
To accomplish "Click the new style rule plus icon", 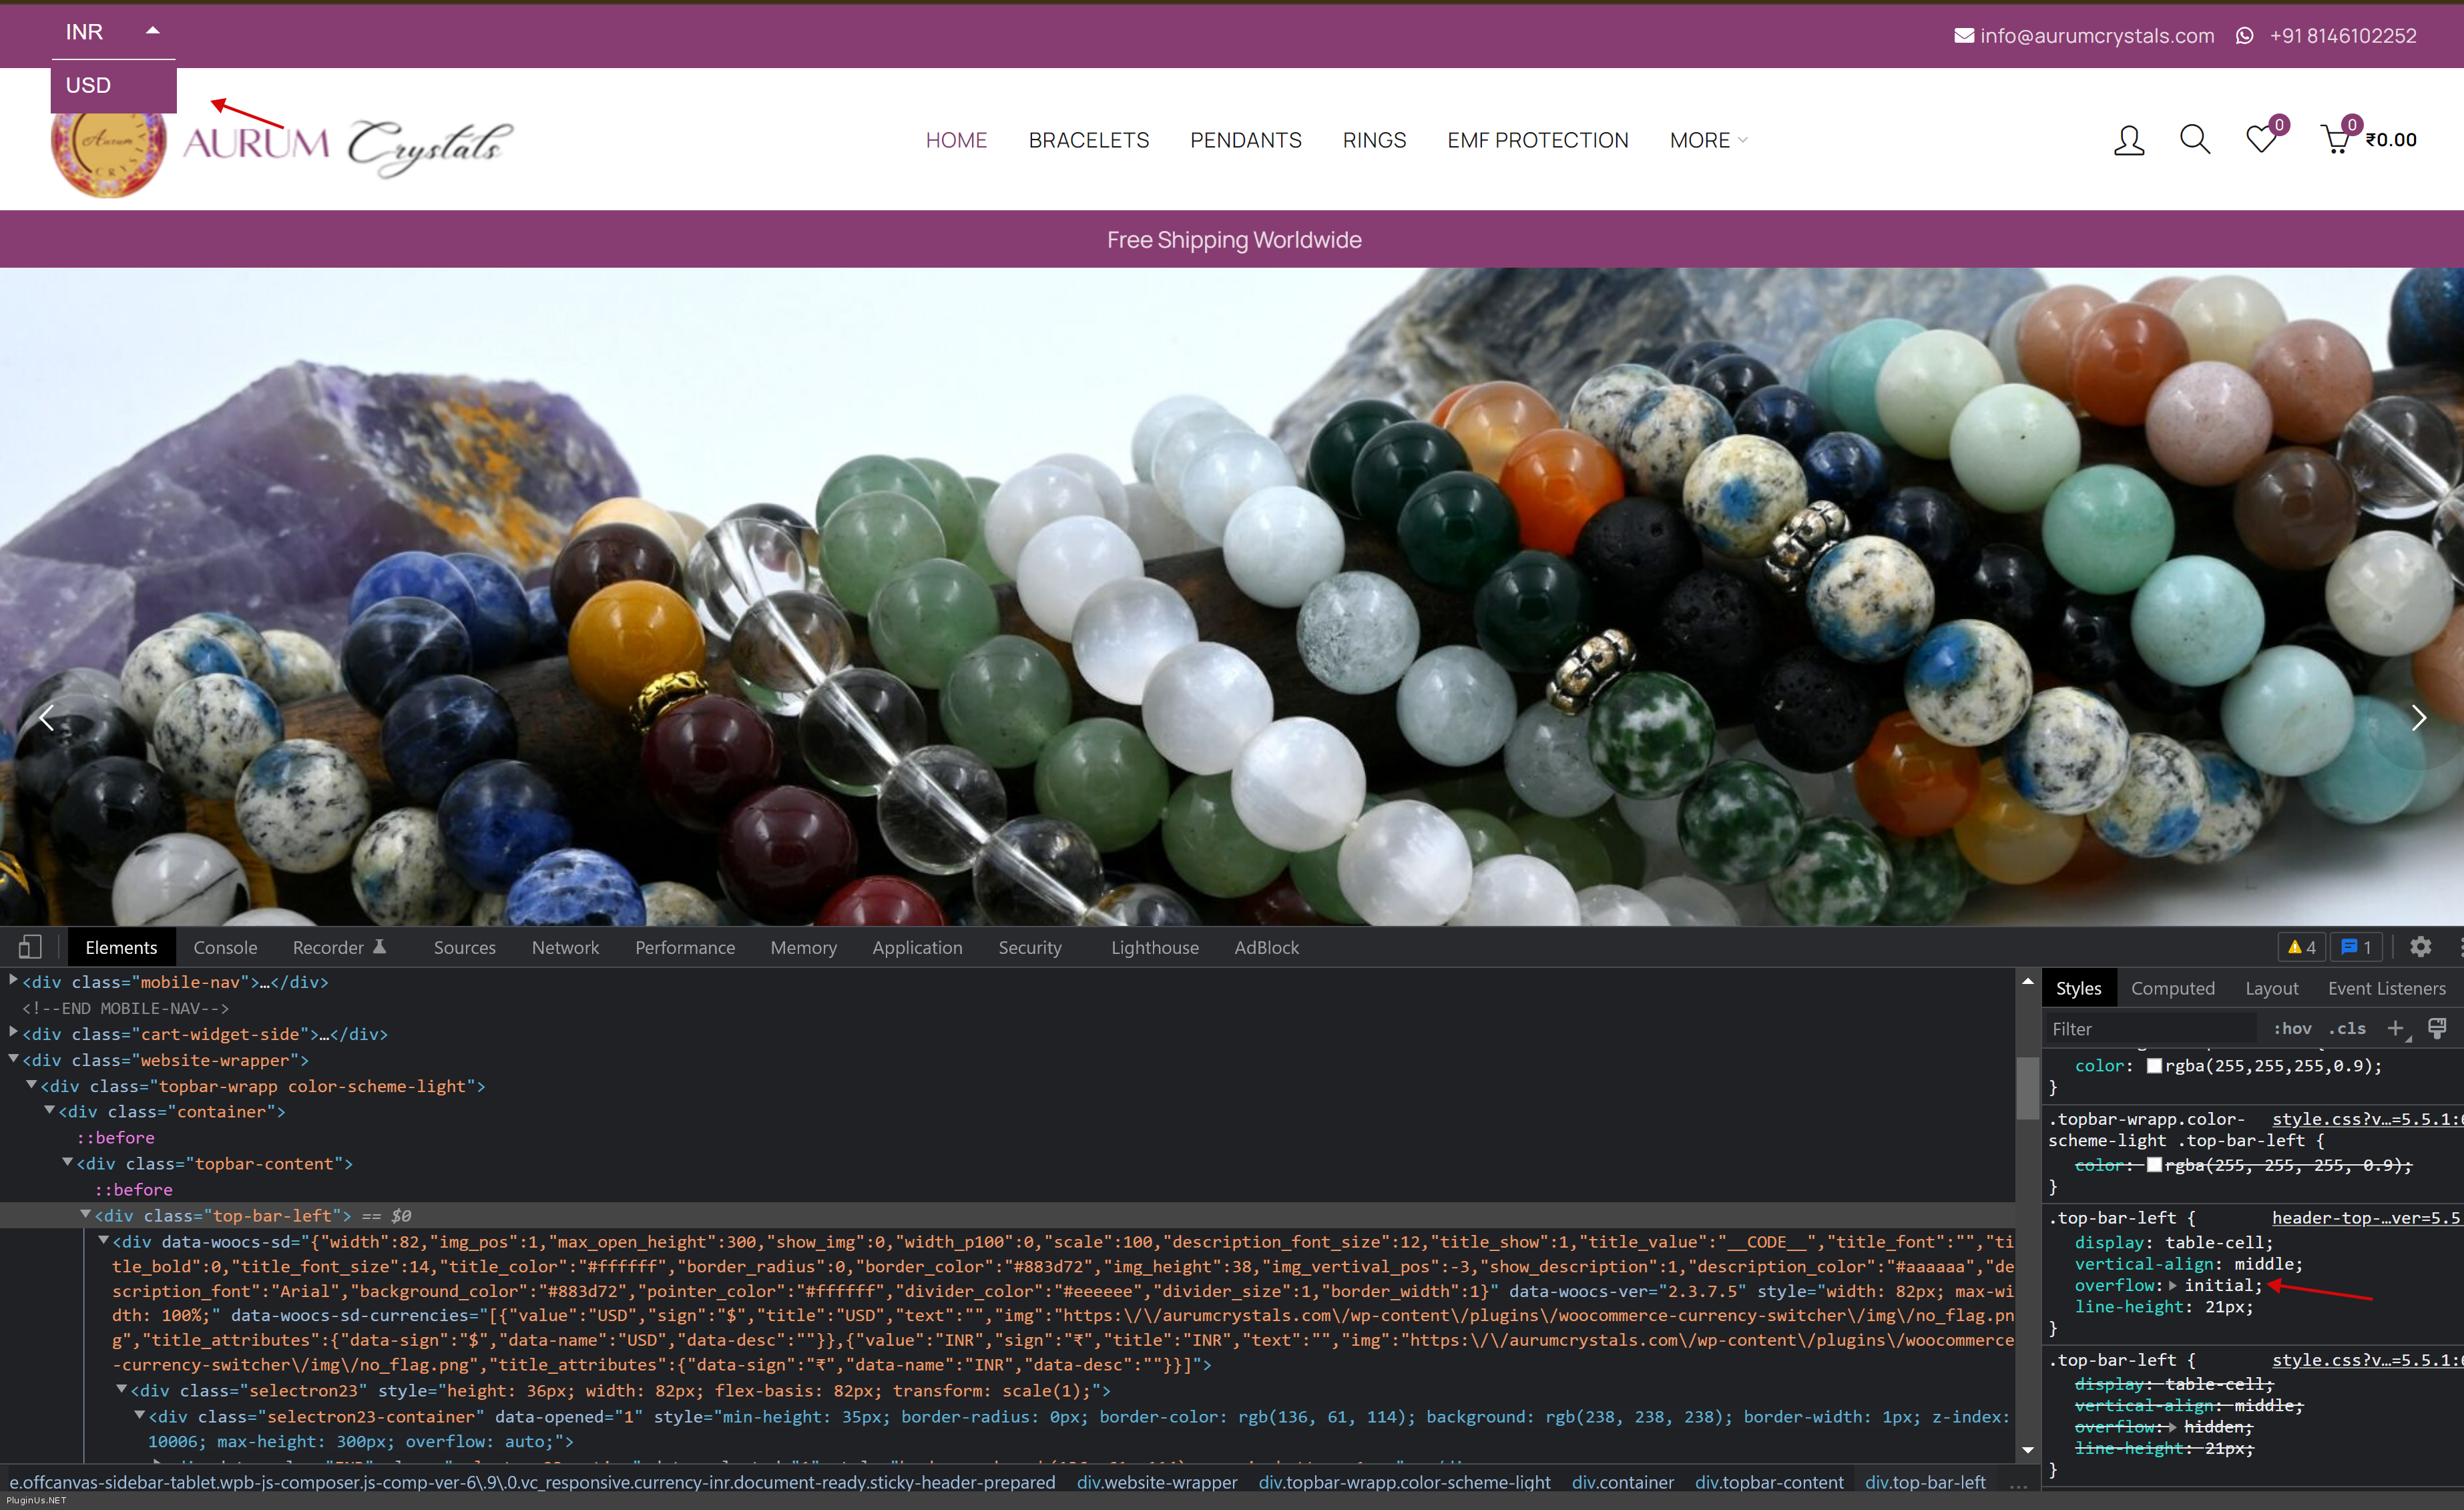I will coord(2395,1028).
